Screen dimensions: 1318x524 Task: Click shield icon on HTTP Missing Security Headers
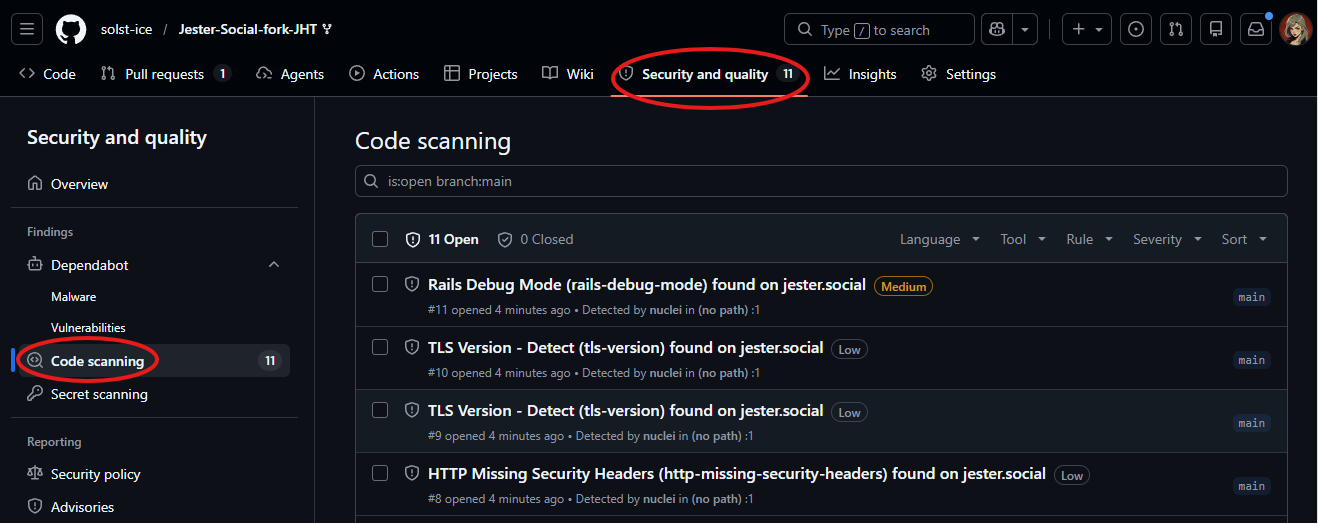[x=411, y=473]
